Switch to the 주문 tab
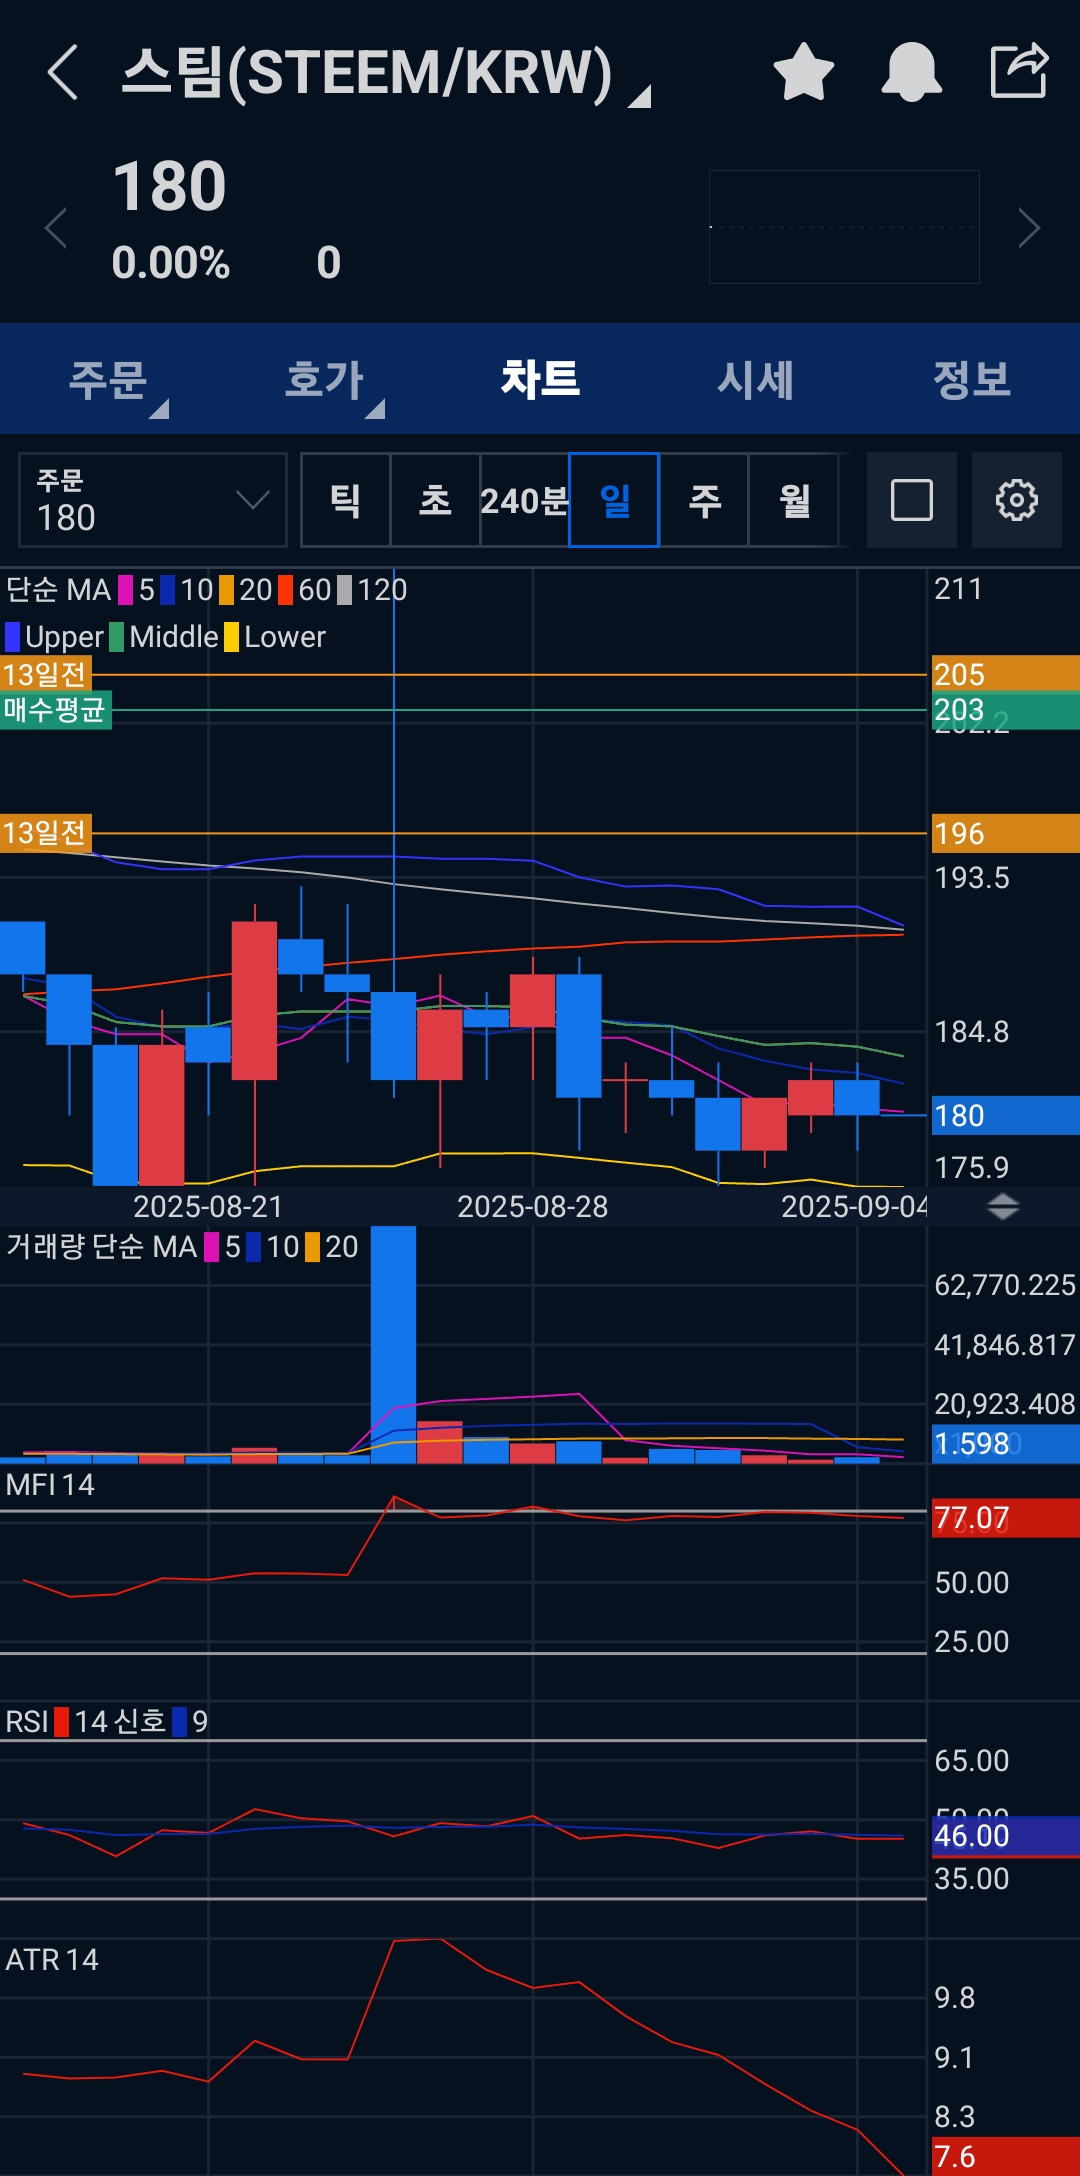The width and height of the screenshot is (1080, 2176). (108, 380)
